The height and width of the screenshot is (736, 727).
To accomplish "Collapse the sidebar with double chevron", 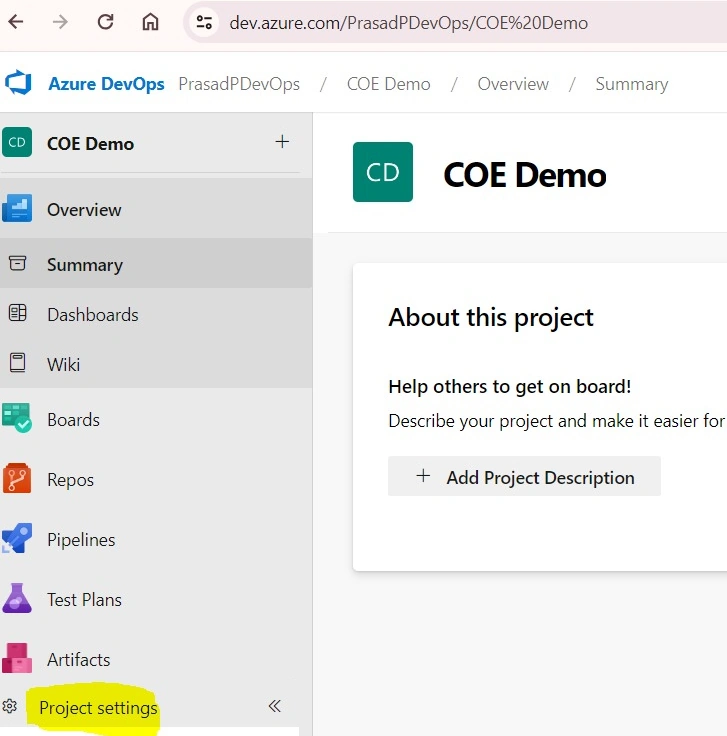I will (x=275, y=706).
